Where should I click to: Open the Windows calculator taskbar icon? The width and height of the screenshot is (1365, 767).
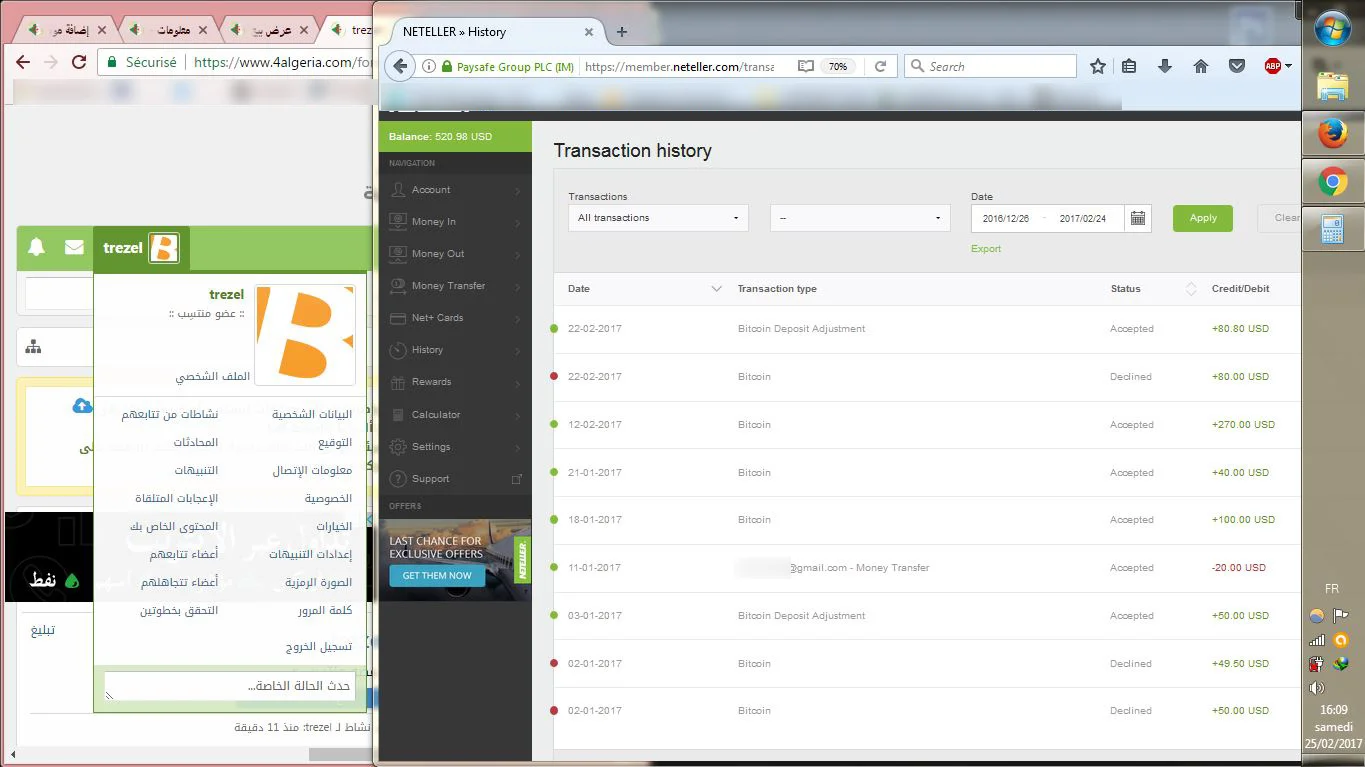click(1332, 230)
